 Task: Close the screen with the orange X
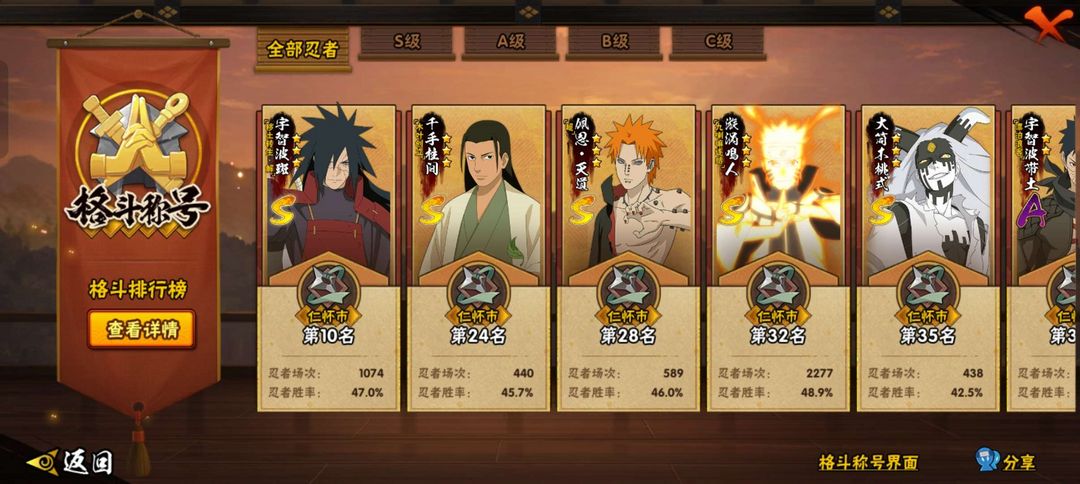coord(1047,24)
